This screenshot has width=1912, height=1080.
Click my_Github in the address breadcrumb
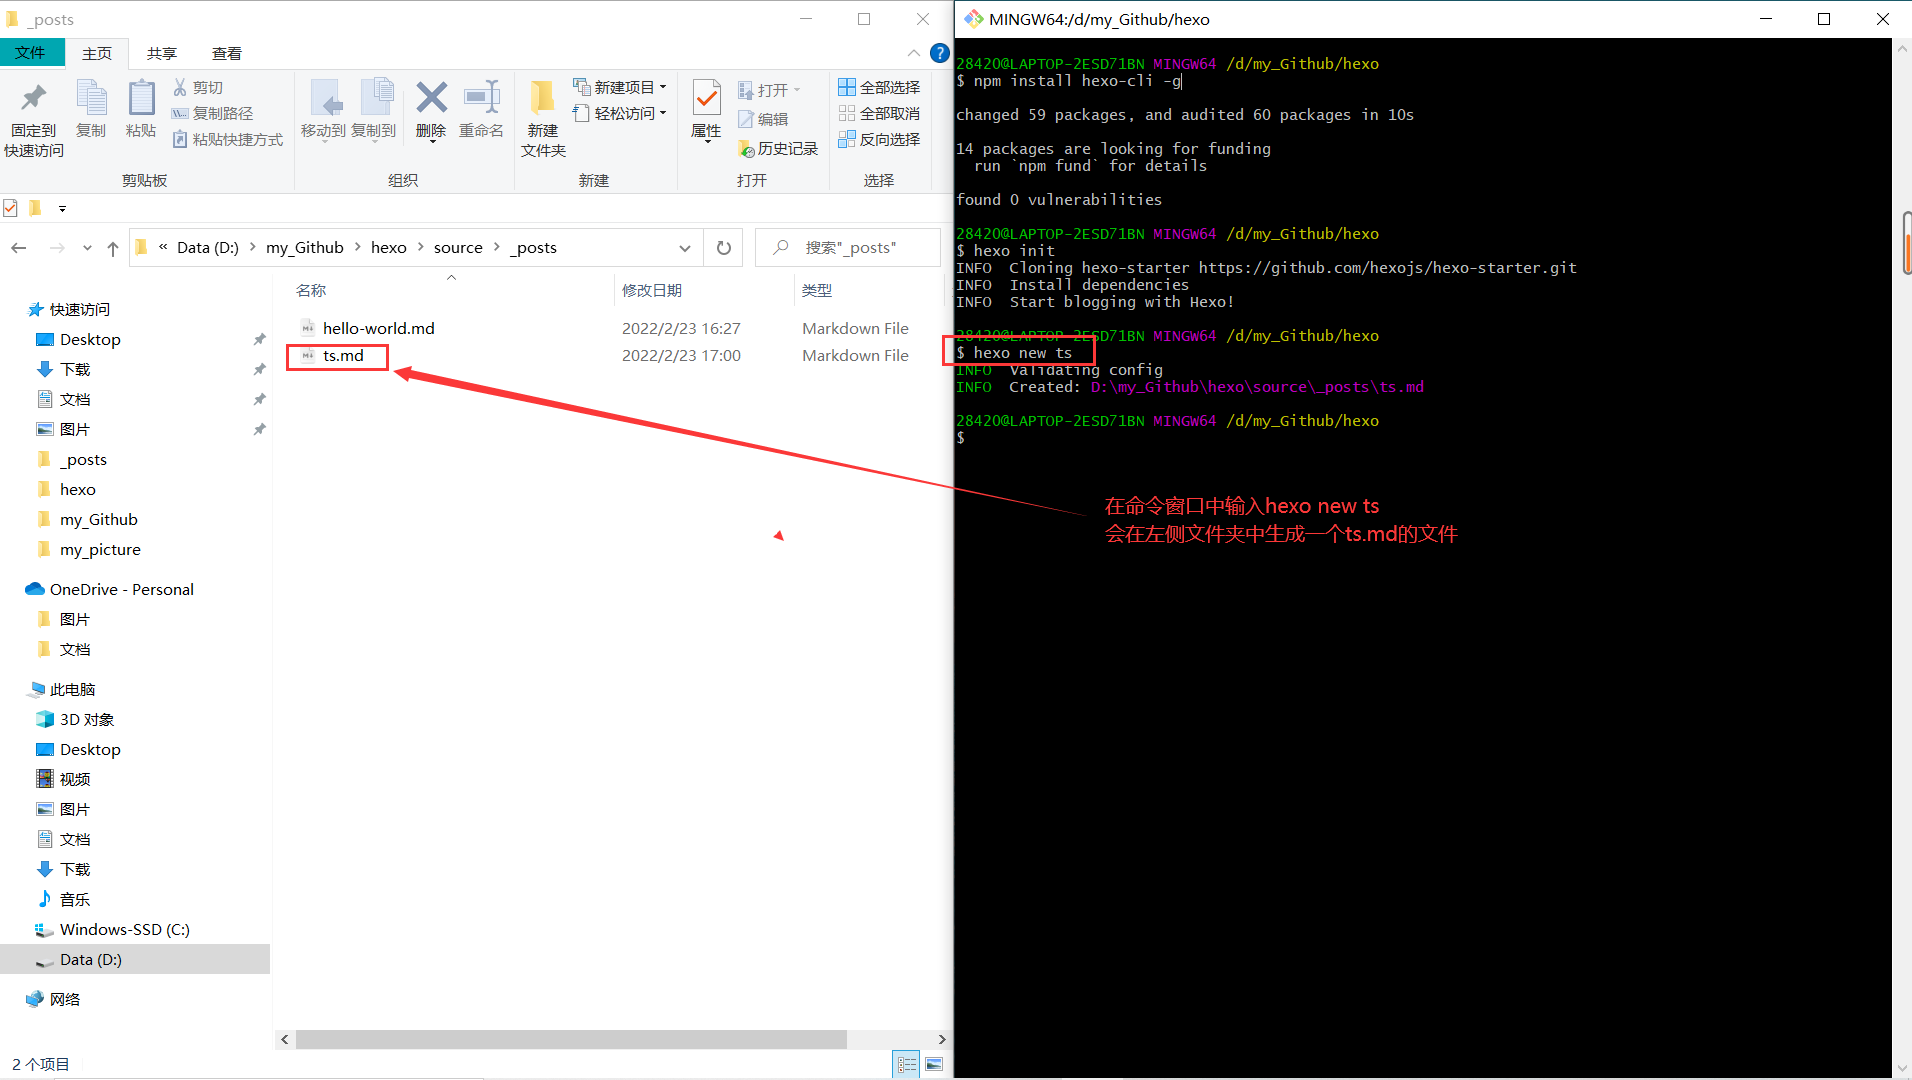(305, 248)
